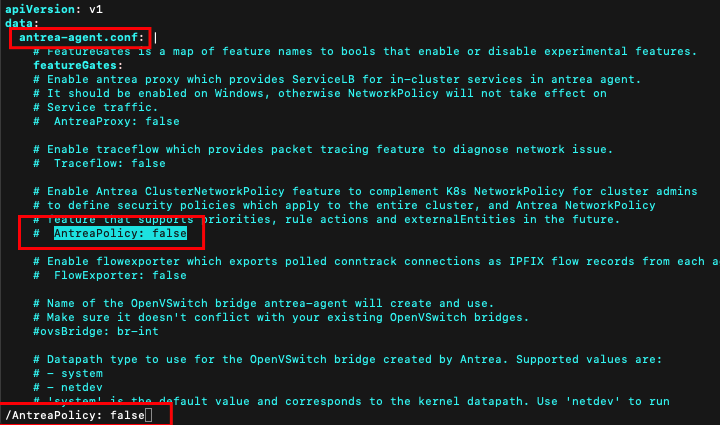Click the 'Datapath type to use' comment
This screenshot has height=425, width=720.
(x=348, y=359)
